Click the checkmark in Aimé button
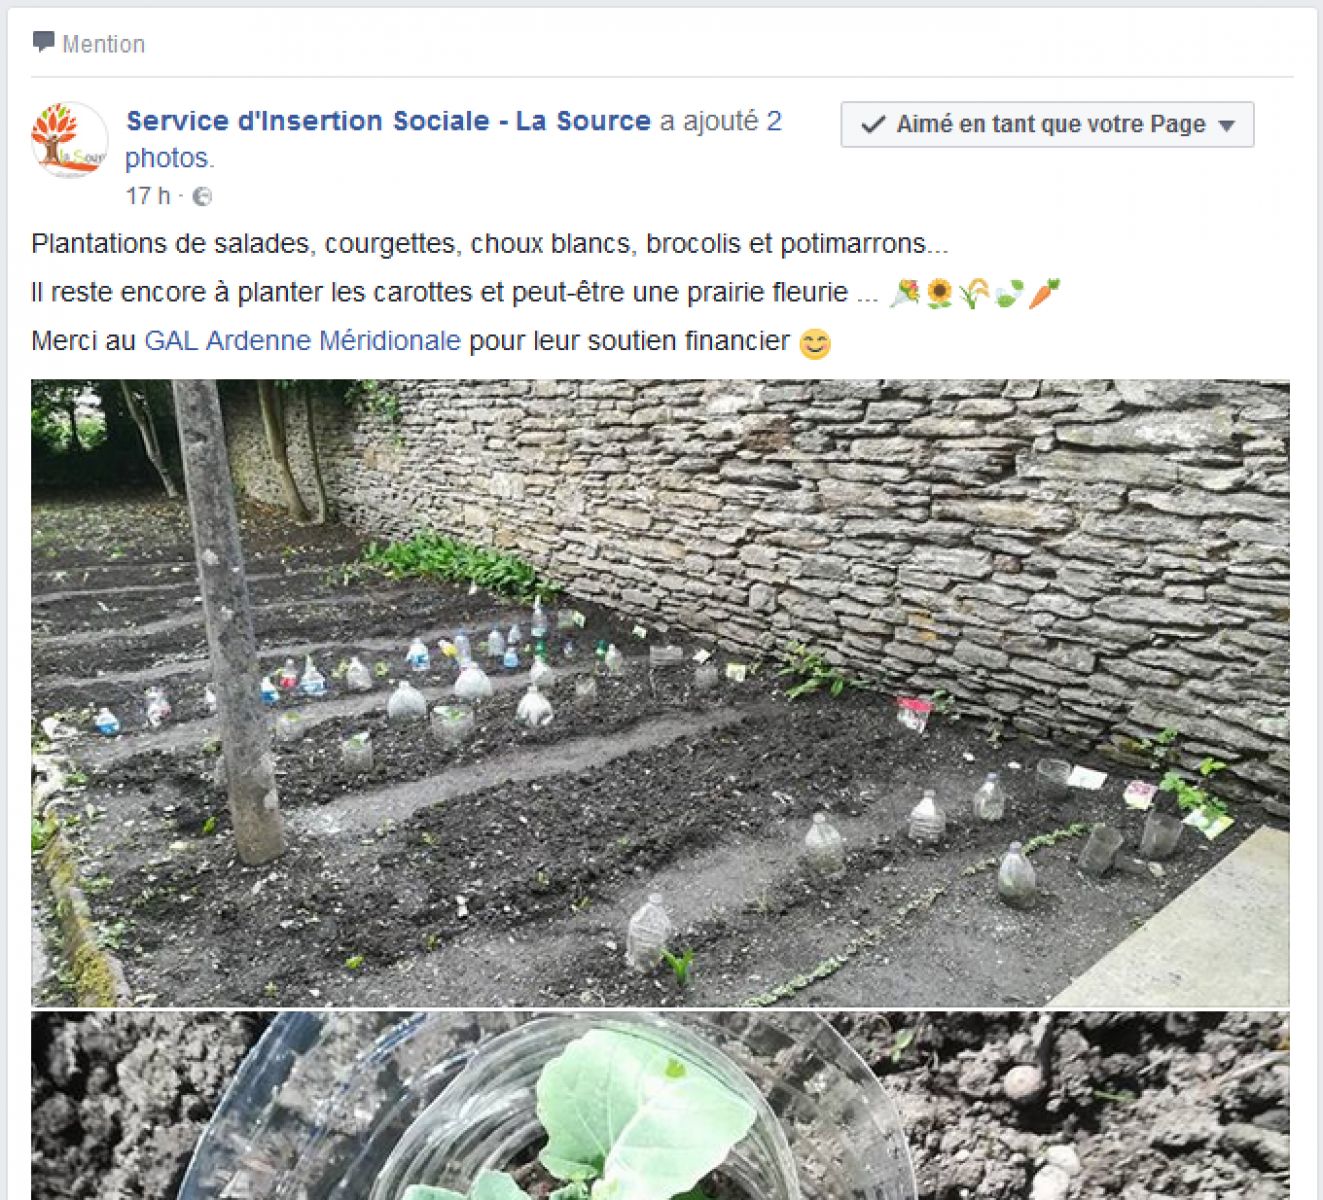The width and height of the screenshot is (1323, 1200). 873,124
